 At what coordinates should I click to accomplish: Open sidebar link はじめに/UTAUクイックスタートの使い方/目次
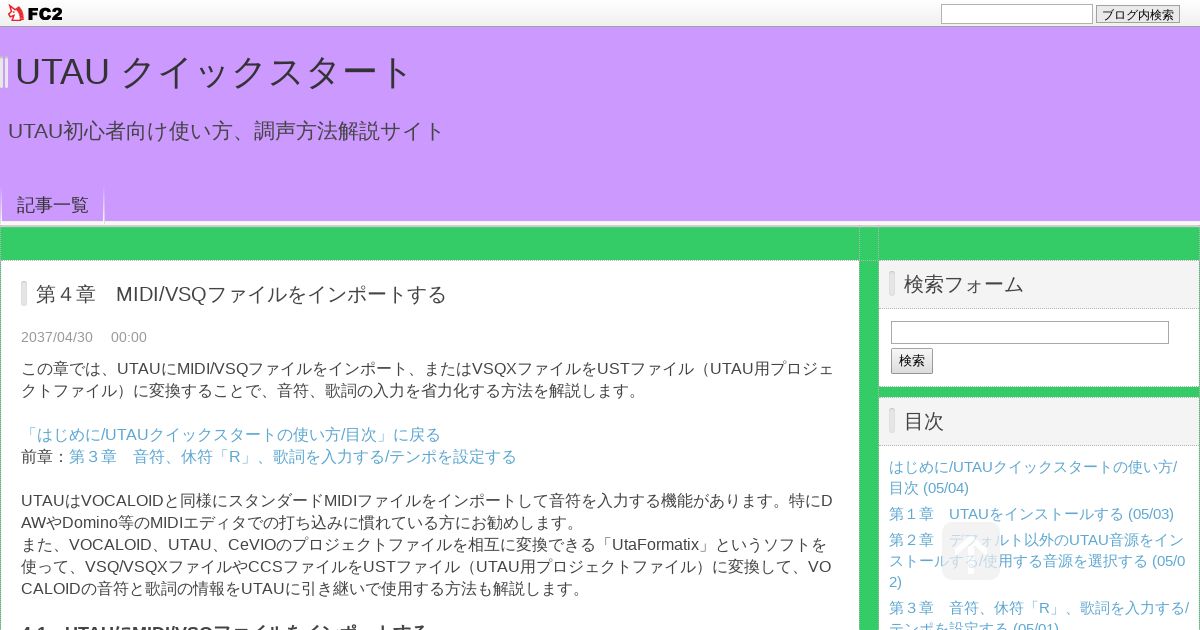1033,477
